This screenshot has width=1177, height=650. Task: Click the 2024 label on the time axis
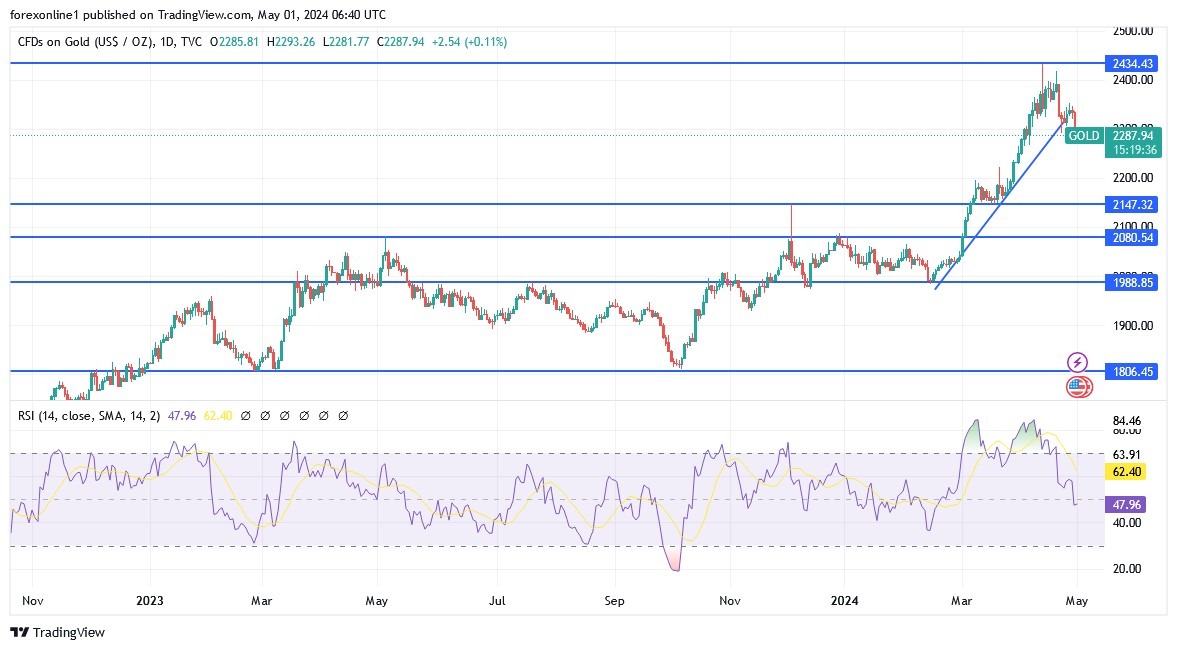coord(845,601)
